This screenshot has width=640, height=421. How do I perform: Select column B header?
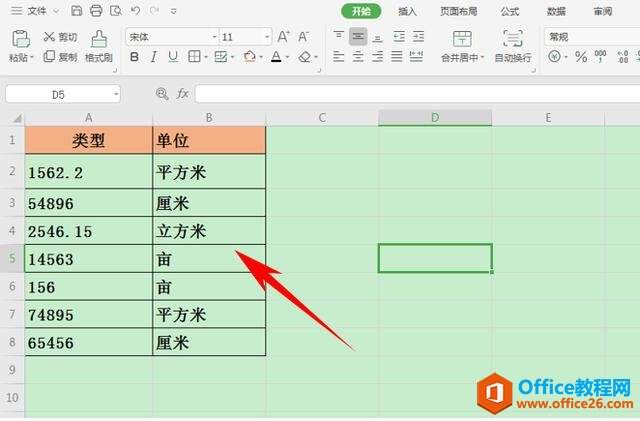pyautogui.click(x=209, y=118)
